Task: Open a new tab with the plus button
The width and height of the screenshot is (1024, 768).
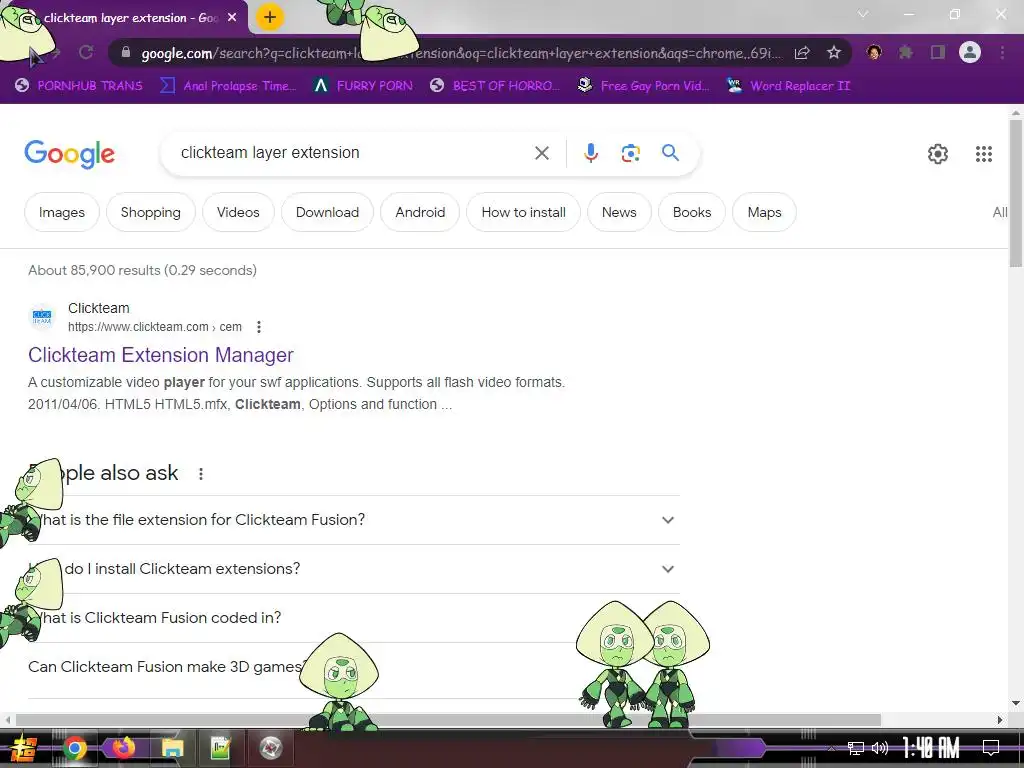Action: click(270, 17)
